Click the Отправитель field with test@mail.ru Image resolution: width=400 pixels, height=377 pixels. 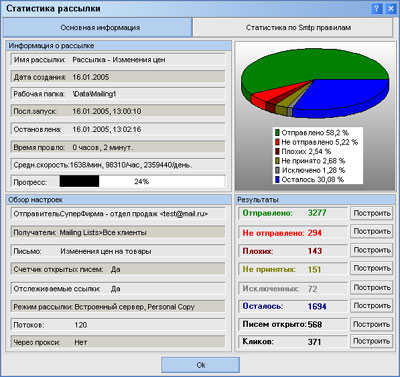pos(118,214)
